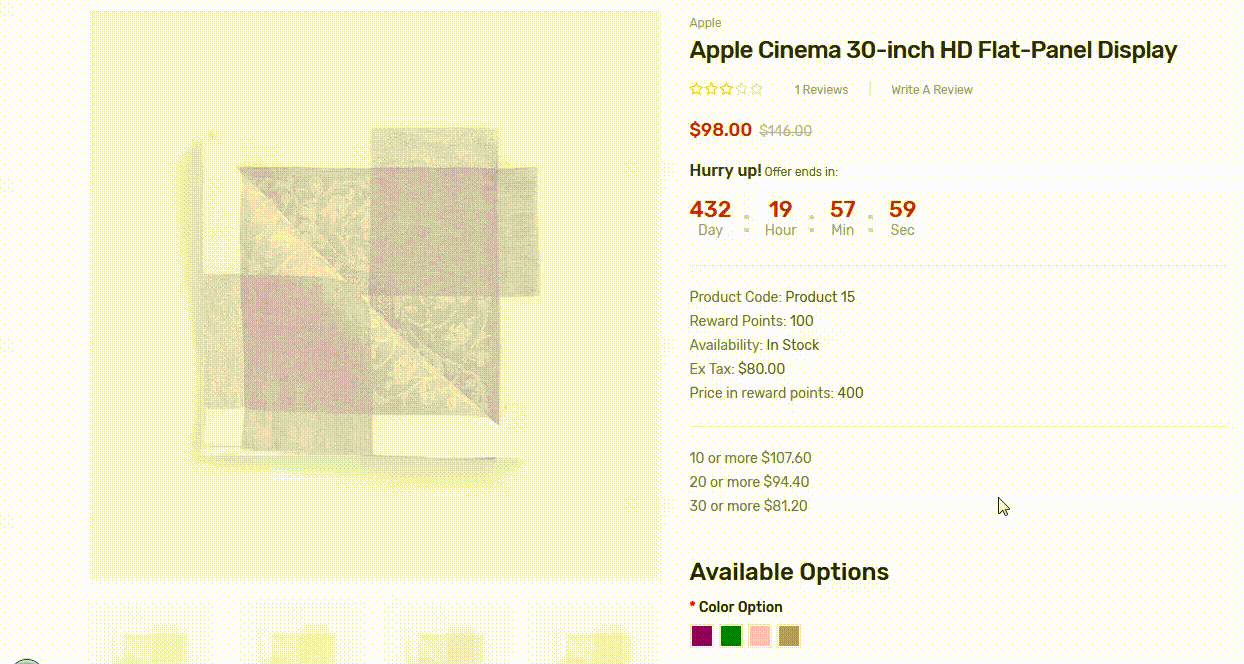Click the first rating star

pyautogui.click(x=696, y=89)
